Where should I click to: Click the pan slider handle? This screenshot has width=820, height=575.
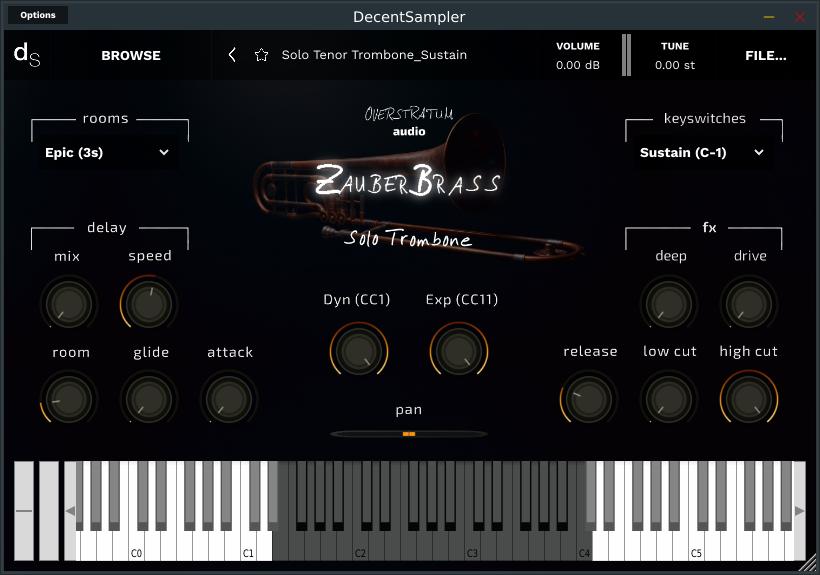409,434
